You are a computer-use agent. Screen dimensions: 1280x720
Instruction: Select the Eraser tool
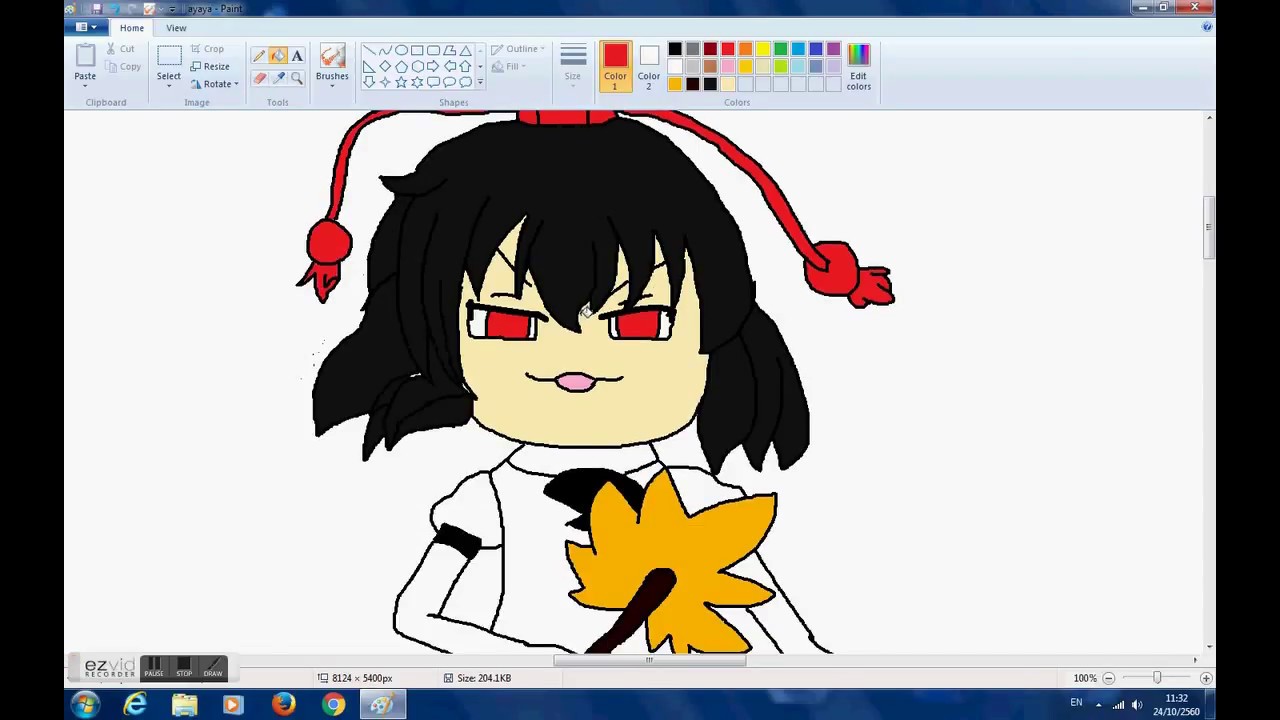(259, 78)
